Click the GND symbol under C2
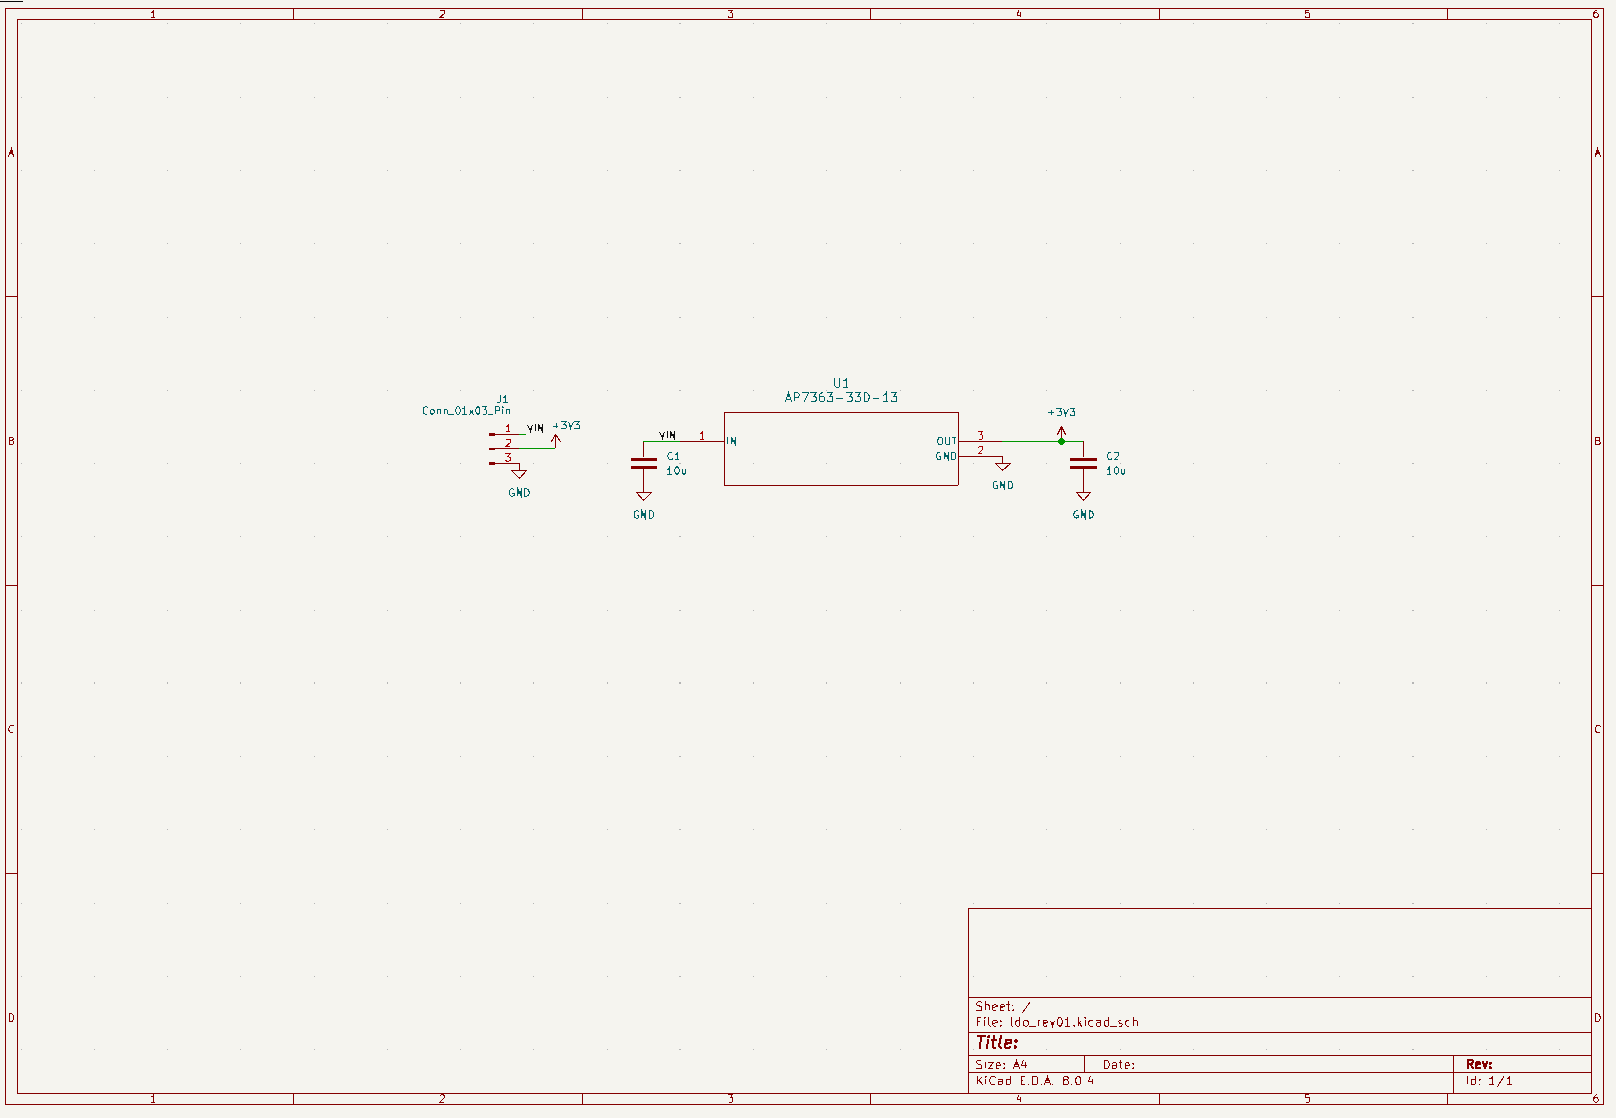The width and height of the screenshot is (1616, 1118). point(1083,497)
